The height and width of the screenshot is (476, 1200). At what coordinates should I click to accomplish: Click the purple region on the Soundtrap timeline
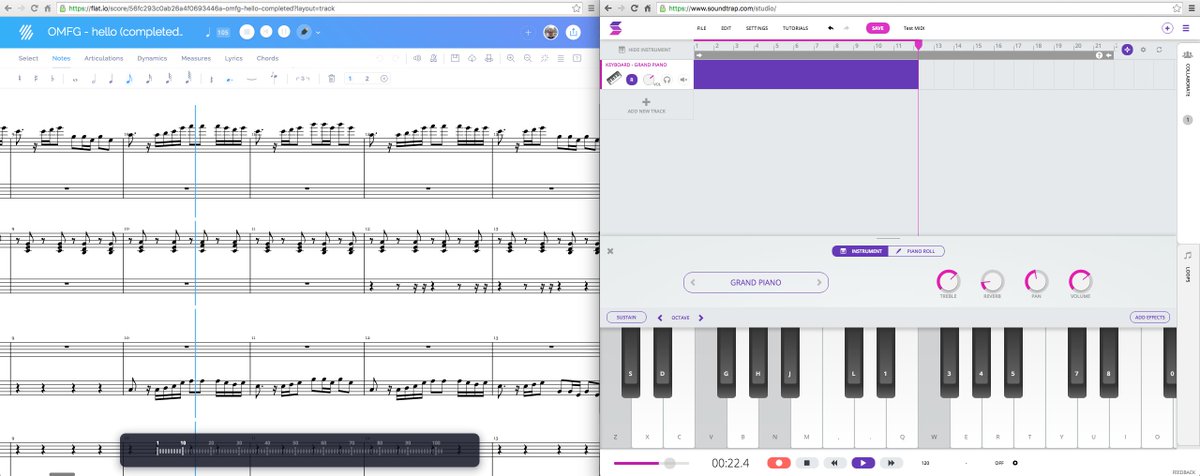coord(805,75)
